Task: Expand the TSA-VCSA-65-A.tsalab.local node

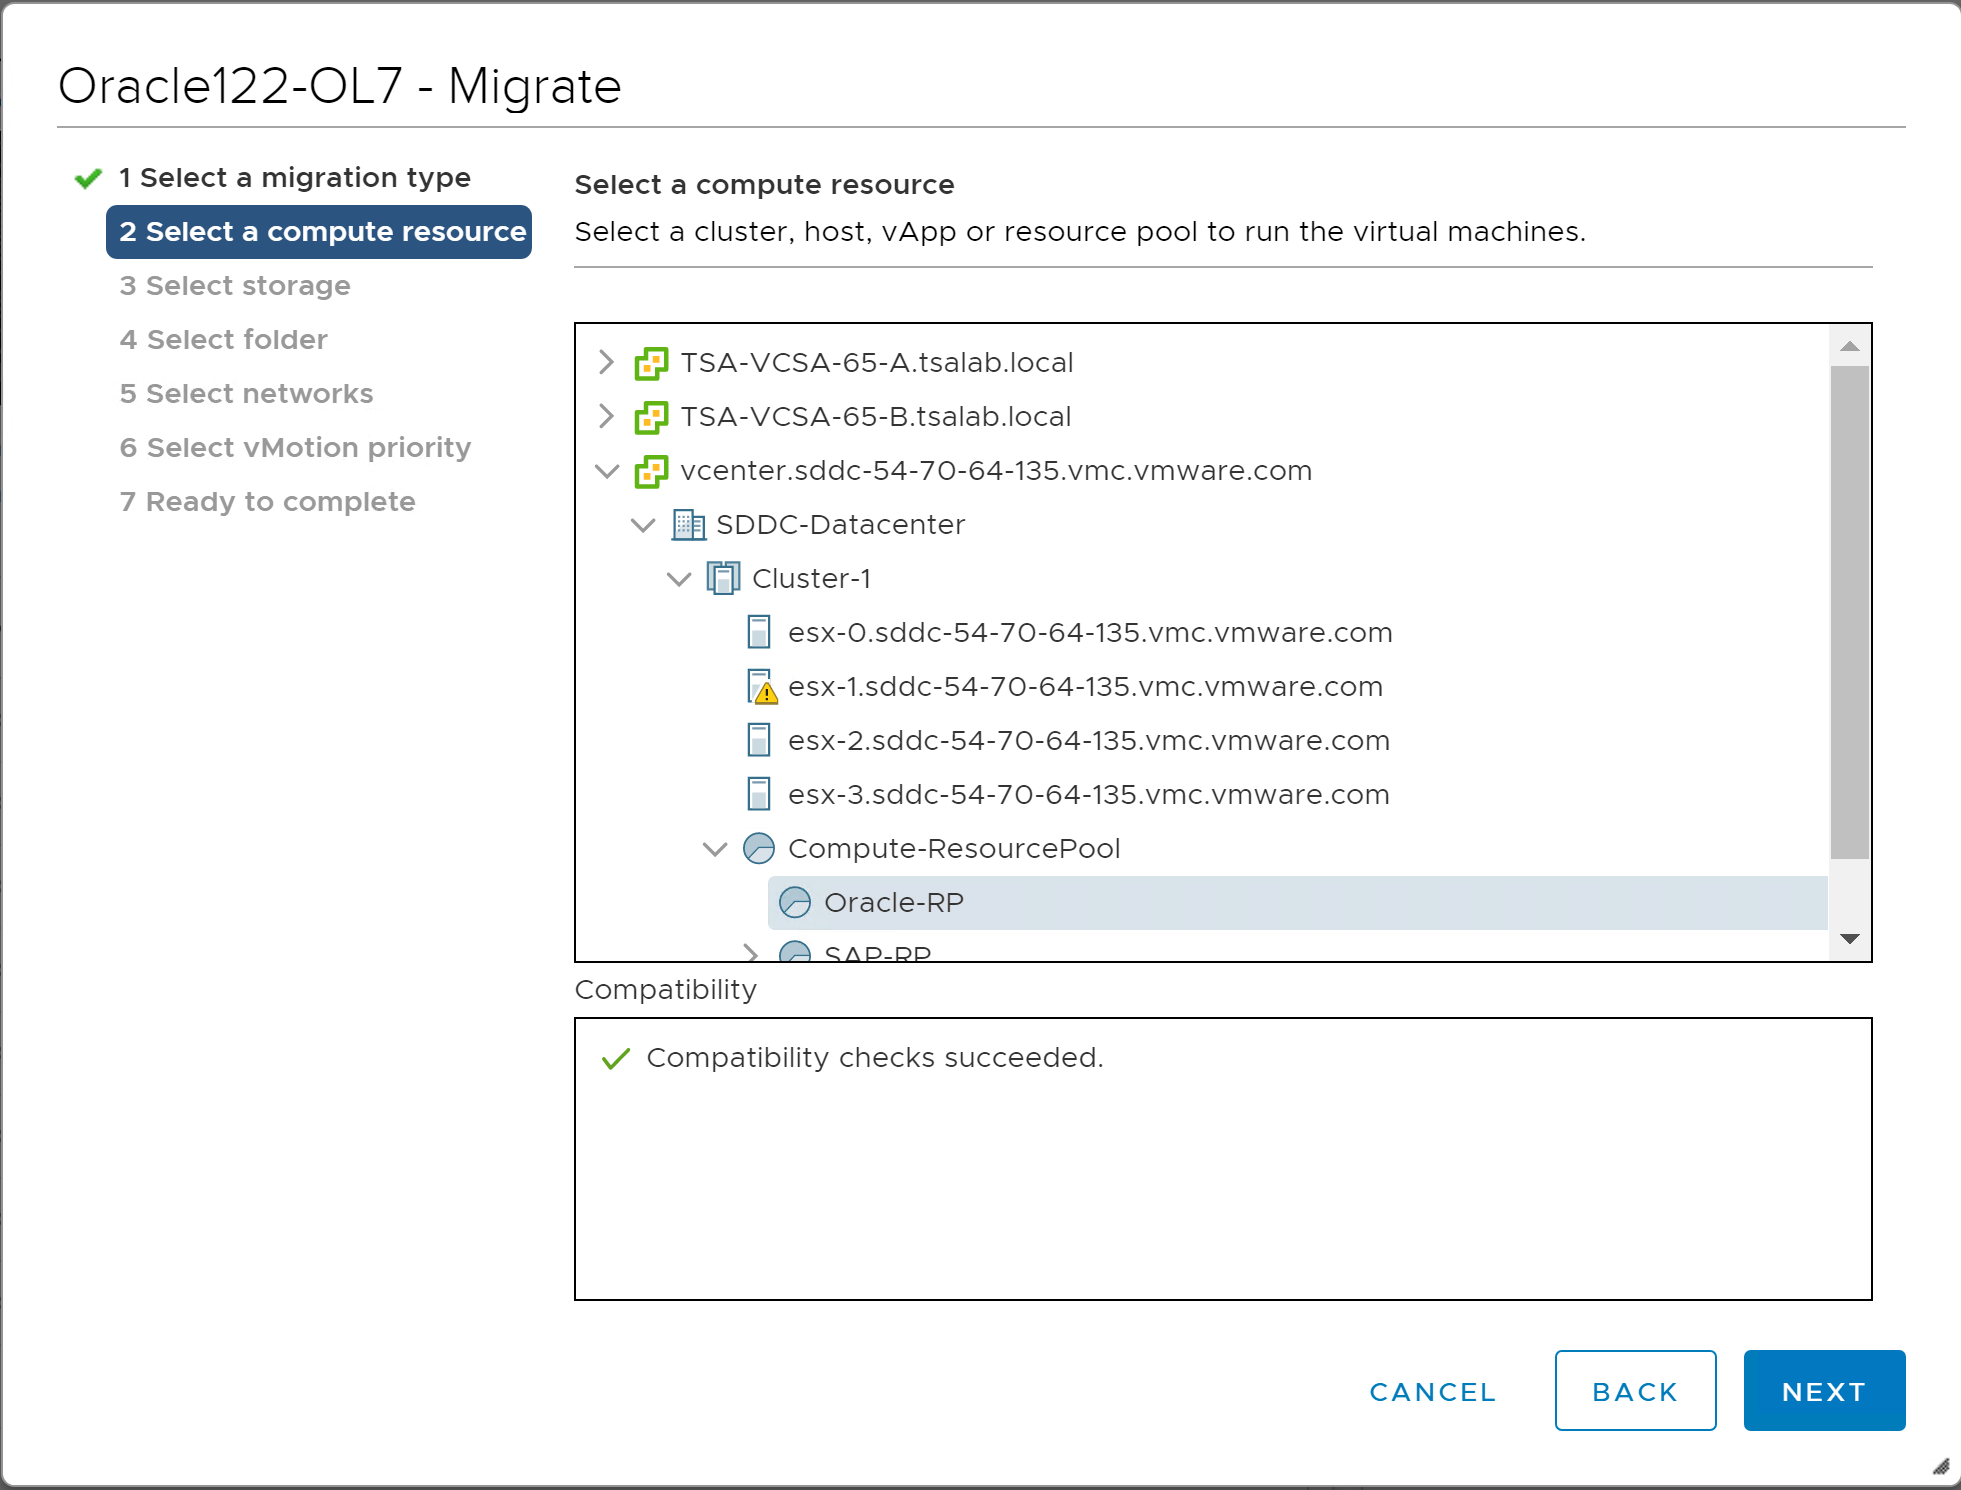Action: 606,362
